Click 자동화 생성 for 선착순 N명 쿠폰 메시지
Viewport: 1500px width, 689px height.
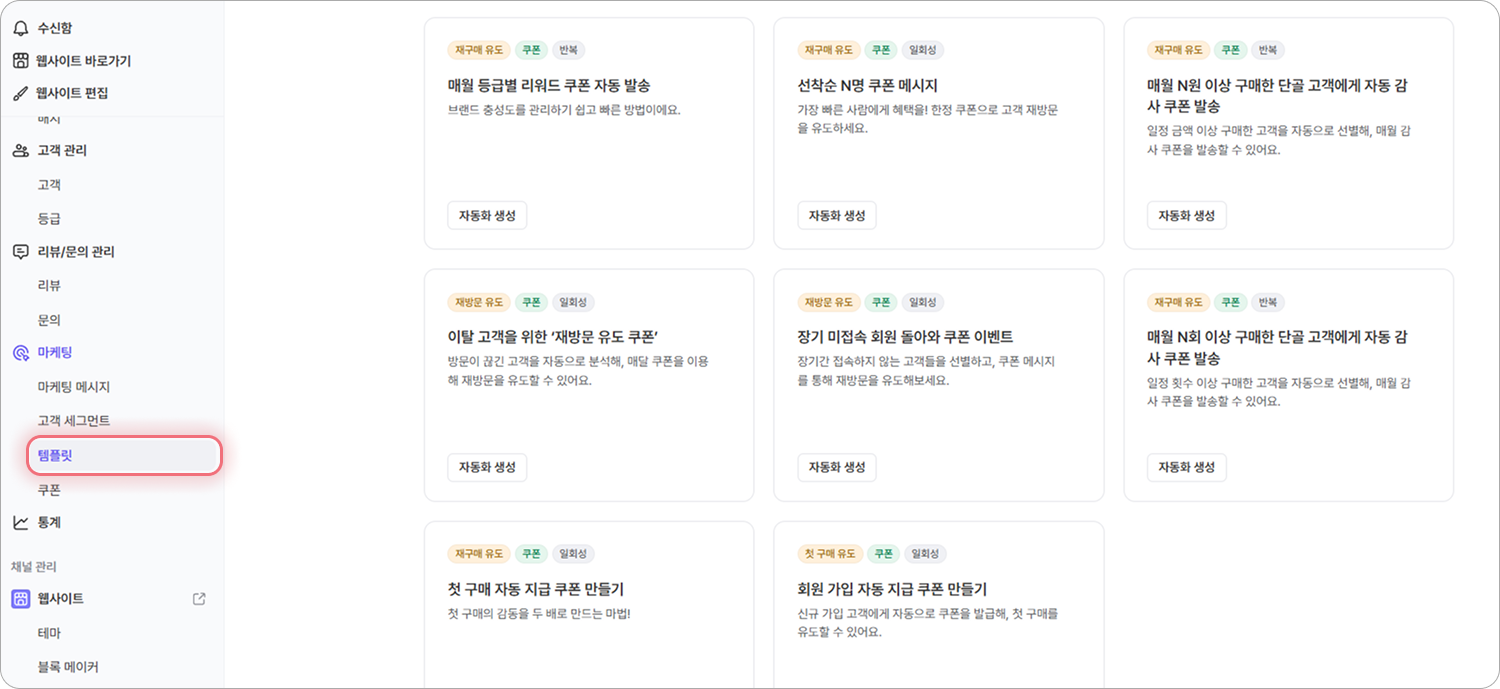pos(837,215)
